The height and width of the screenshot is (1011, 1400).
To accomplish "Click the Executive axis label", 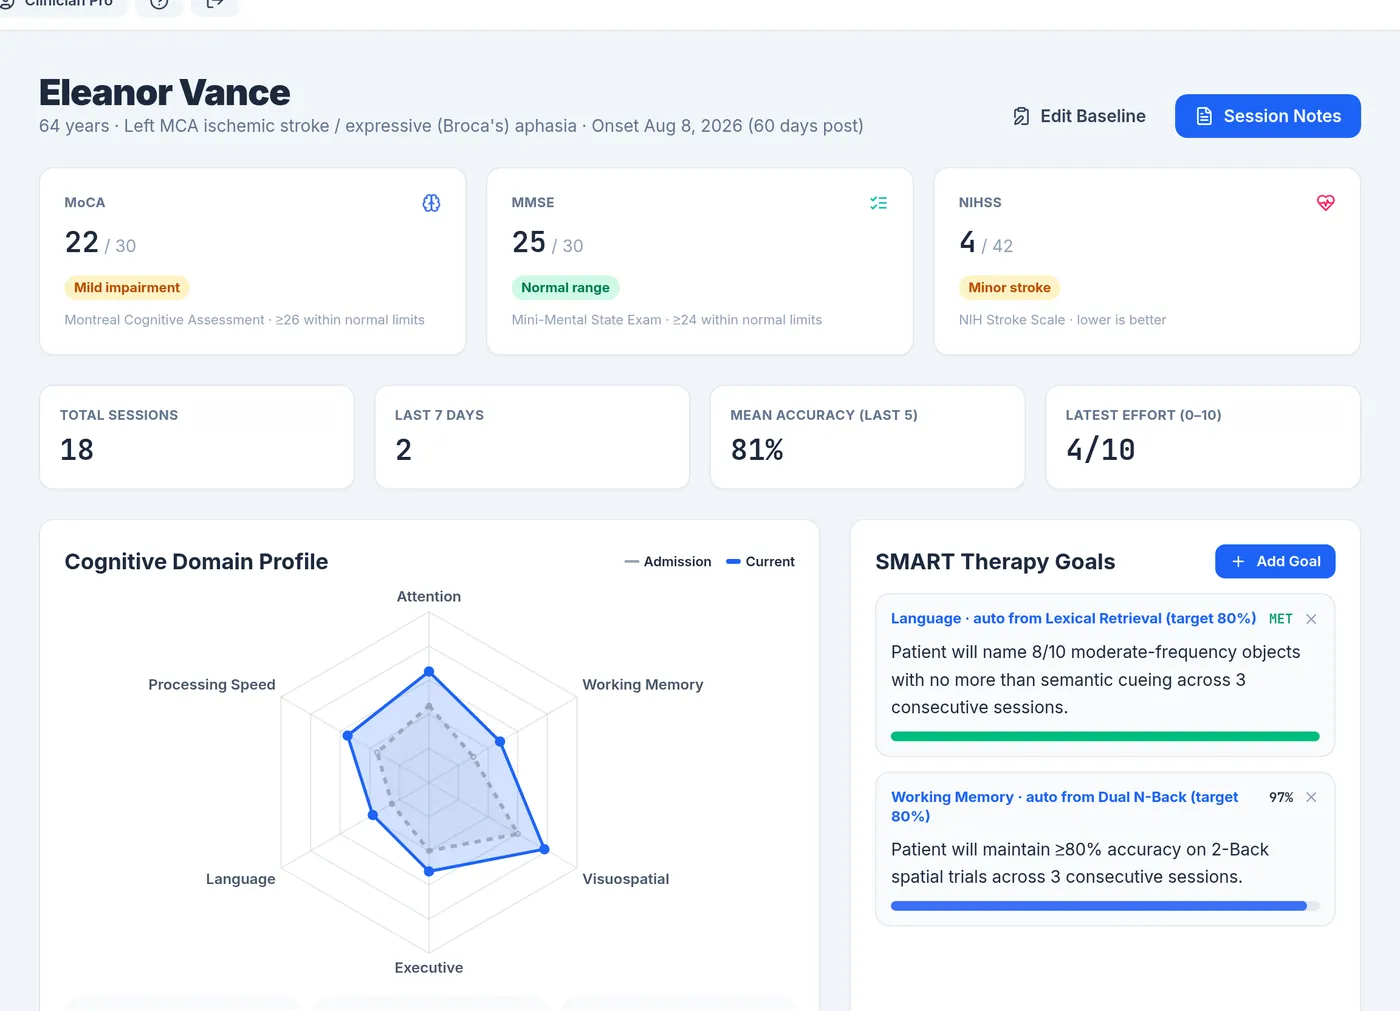I will (429, 968).
